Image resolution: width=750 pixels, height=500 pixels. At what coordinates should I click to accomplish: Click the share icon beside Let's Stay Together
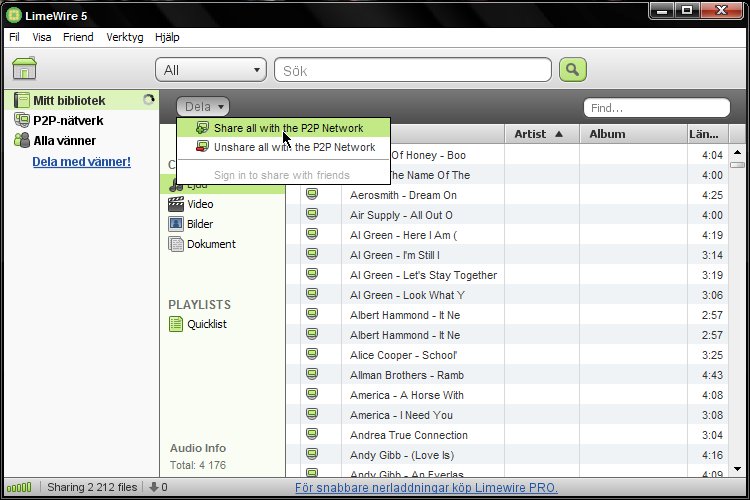(x=312, y=274)
